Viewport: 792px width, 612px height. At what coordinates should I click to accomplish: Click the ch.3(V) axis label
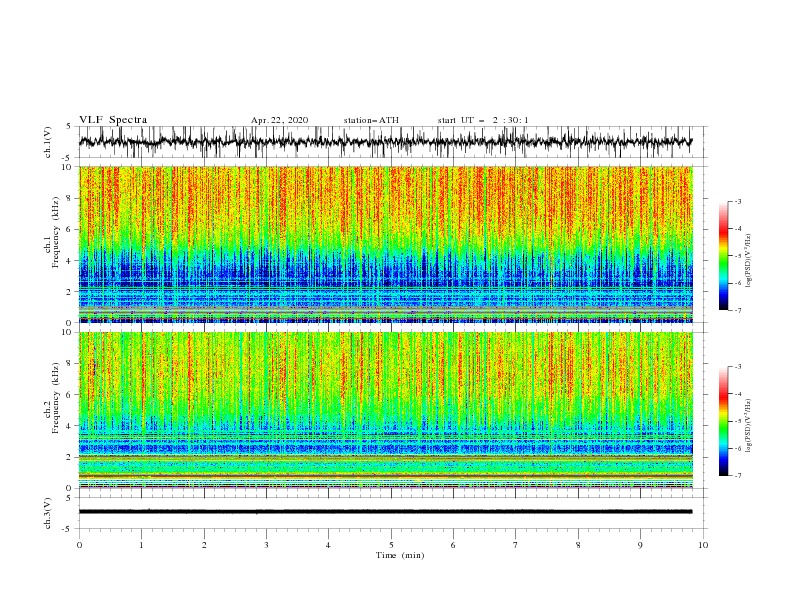click(48, 513)
